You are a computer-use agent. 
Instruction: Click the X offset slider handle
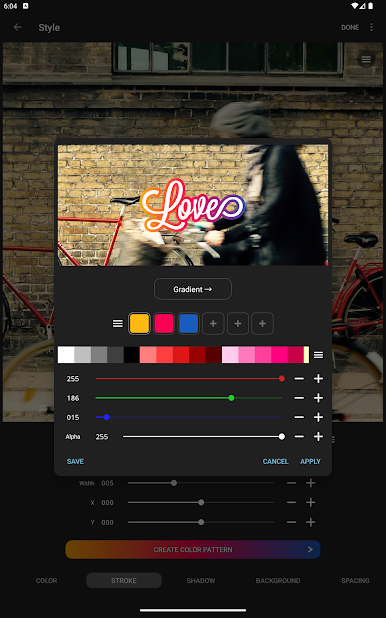click(201, 503)
